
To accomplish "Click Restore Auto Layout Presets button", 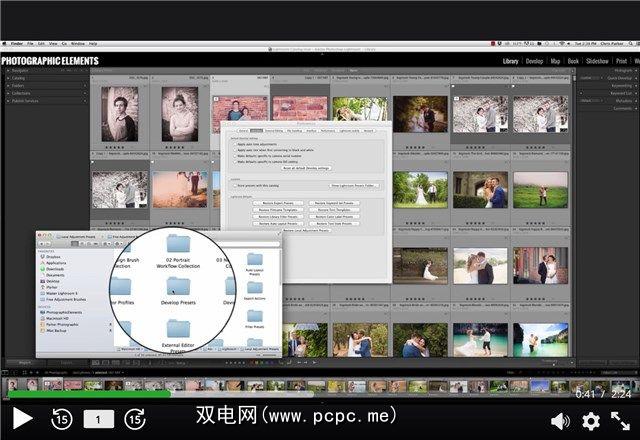I will [x=278, y=224].
